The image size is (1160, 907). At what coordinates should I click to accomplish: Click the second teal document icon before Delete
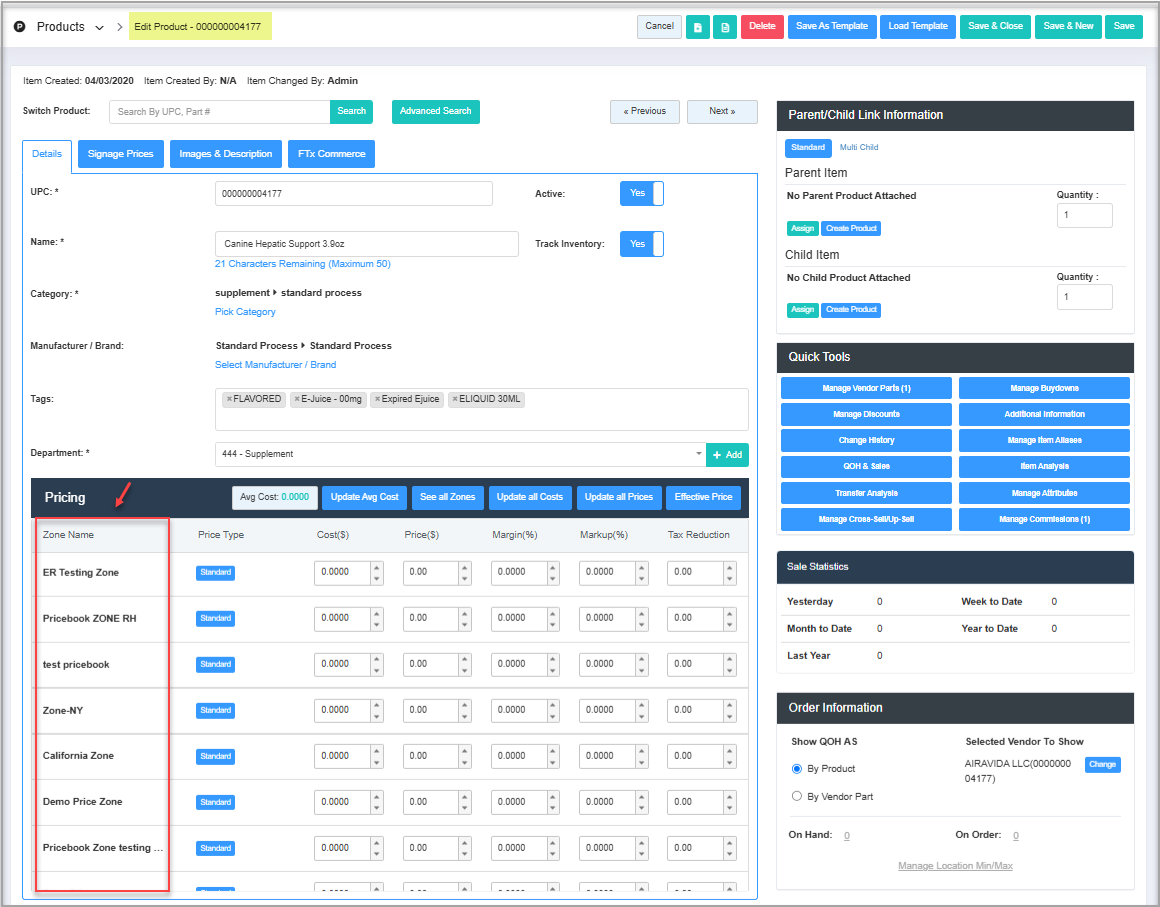pos(725,27)
